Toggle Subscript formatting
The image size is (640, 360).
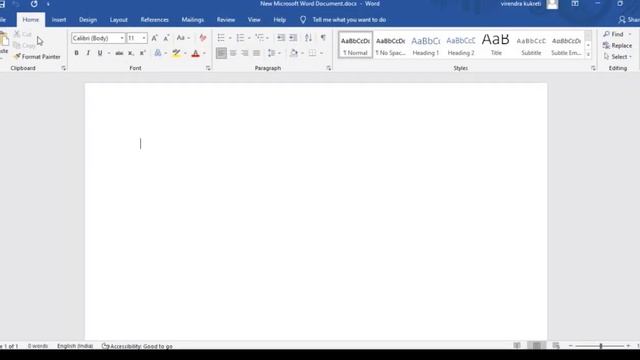[x=131, y=53]
